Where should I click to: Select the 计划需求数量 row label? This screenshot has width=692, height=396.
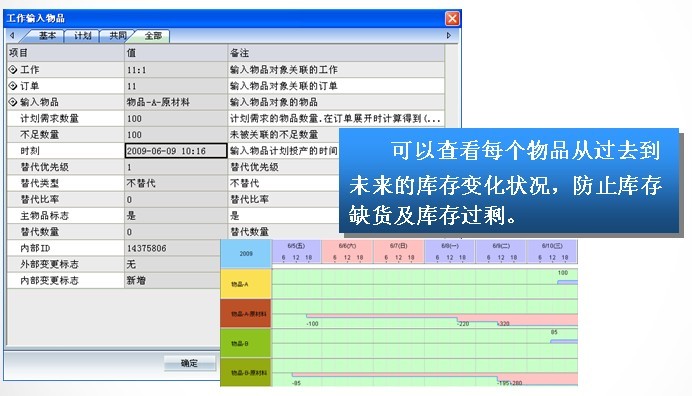(x=49, y=118)
